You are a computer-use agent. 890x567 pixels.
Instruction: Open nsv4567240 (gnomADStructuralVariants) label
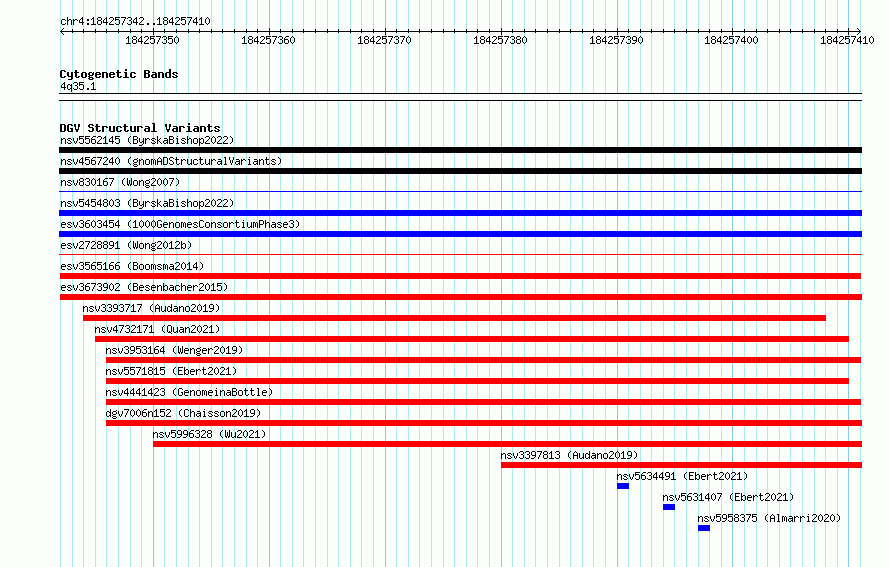[x=171, y=161]
